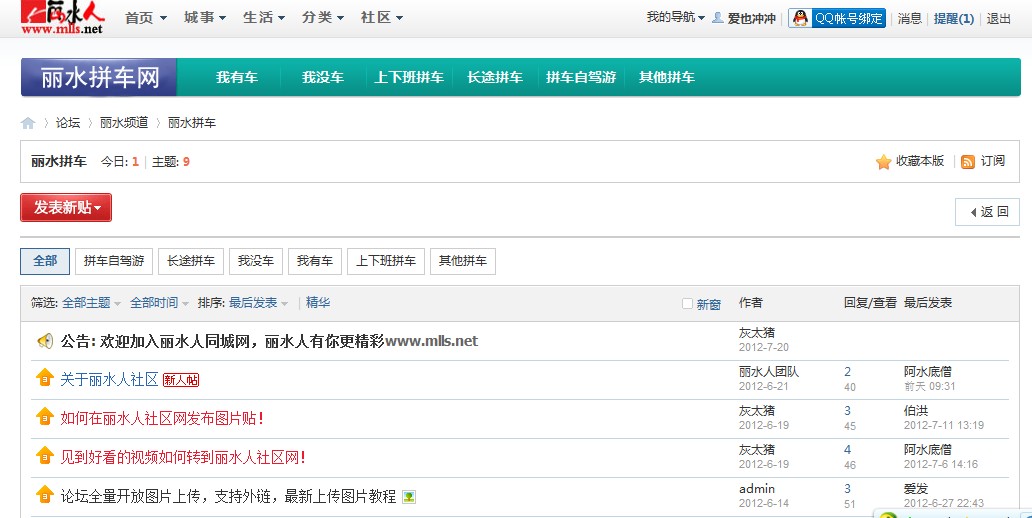Viewport: 1032px width, 518px height.
Task: Select 长途拼车 in the green navigation bar
Action: (x=494, y=78)
